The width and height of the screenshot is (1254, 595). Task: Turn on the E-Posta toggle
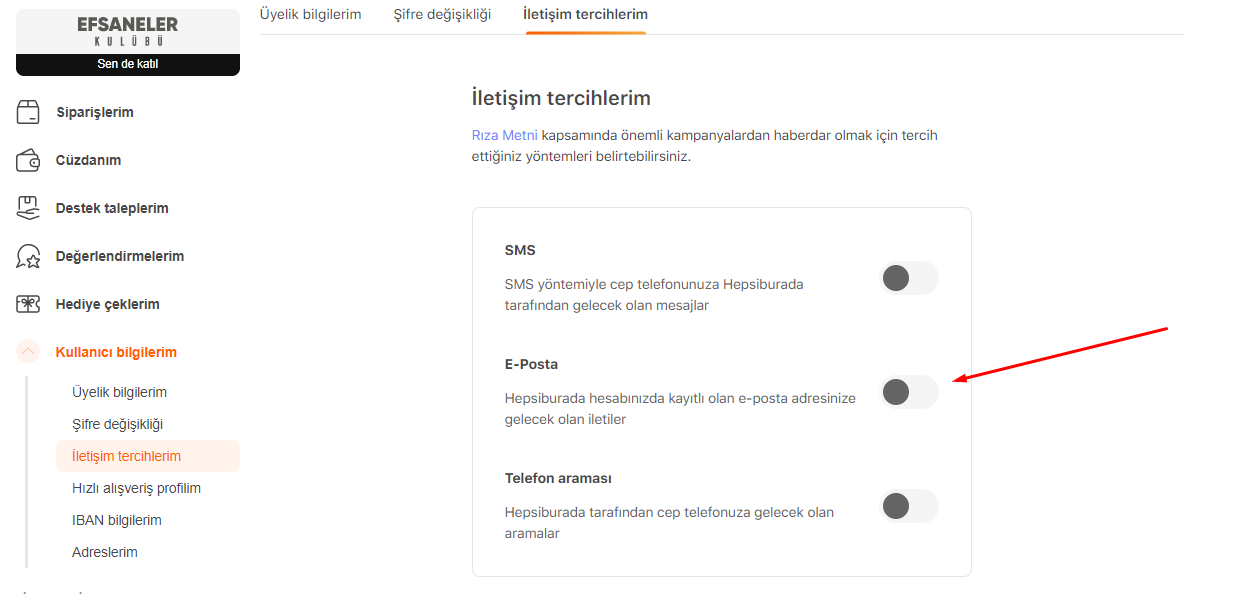(909, 392)
